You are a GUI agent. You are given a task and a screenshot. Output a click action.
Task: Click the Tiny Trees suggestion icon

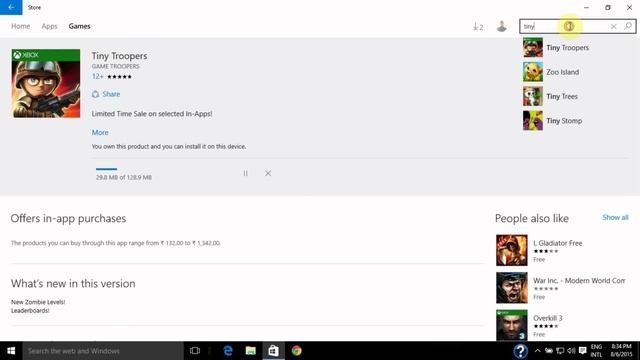pyautogui.click(x=533, y=96)
